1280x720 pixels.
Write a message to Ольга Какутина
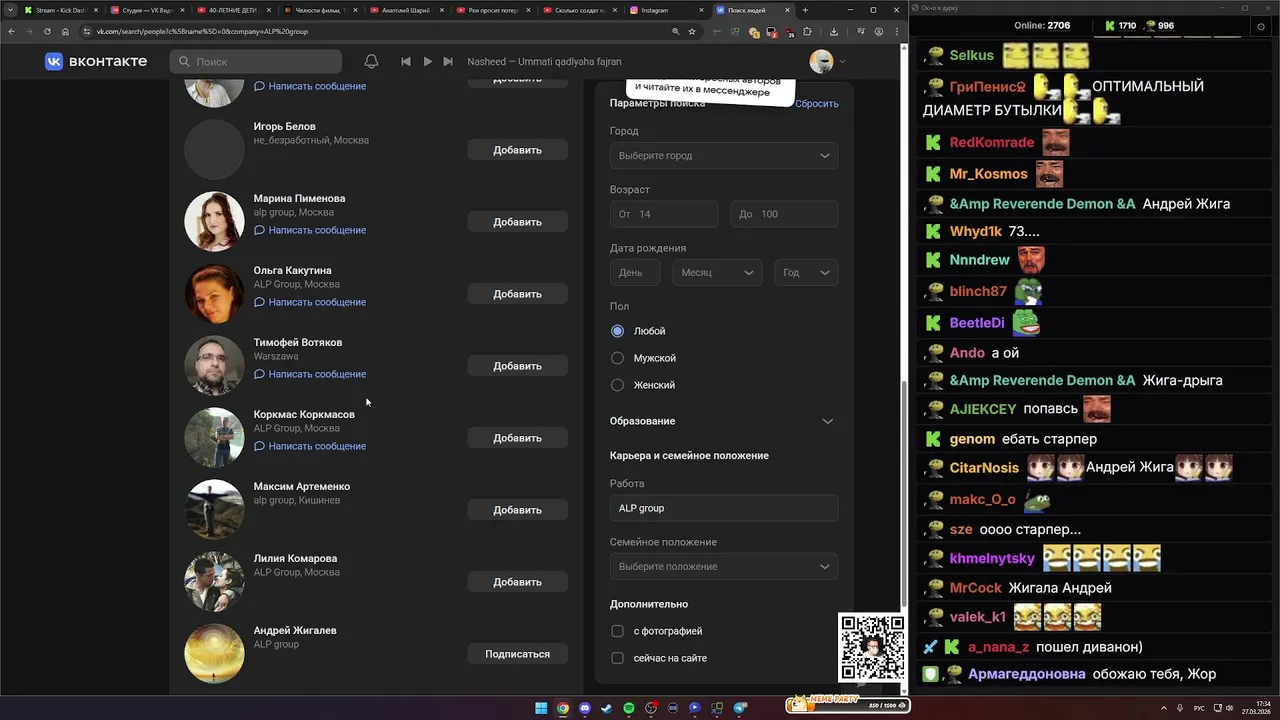tap(310, 302)
